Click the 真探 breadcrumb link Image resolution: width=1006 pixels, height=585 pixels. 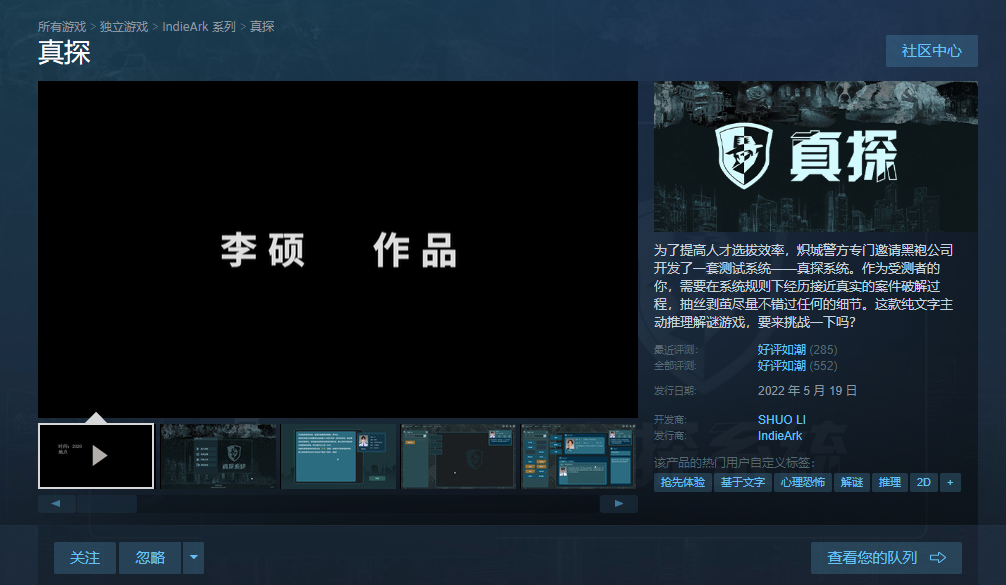point(262,26)
